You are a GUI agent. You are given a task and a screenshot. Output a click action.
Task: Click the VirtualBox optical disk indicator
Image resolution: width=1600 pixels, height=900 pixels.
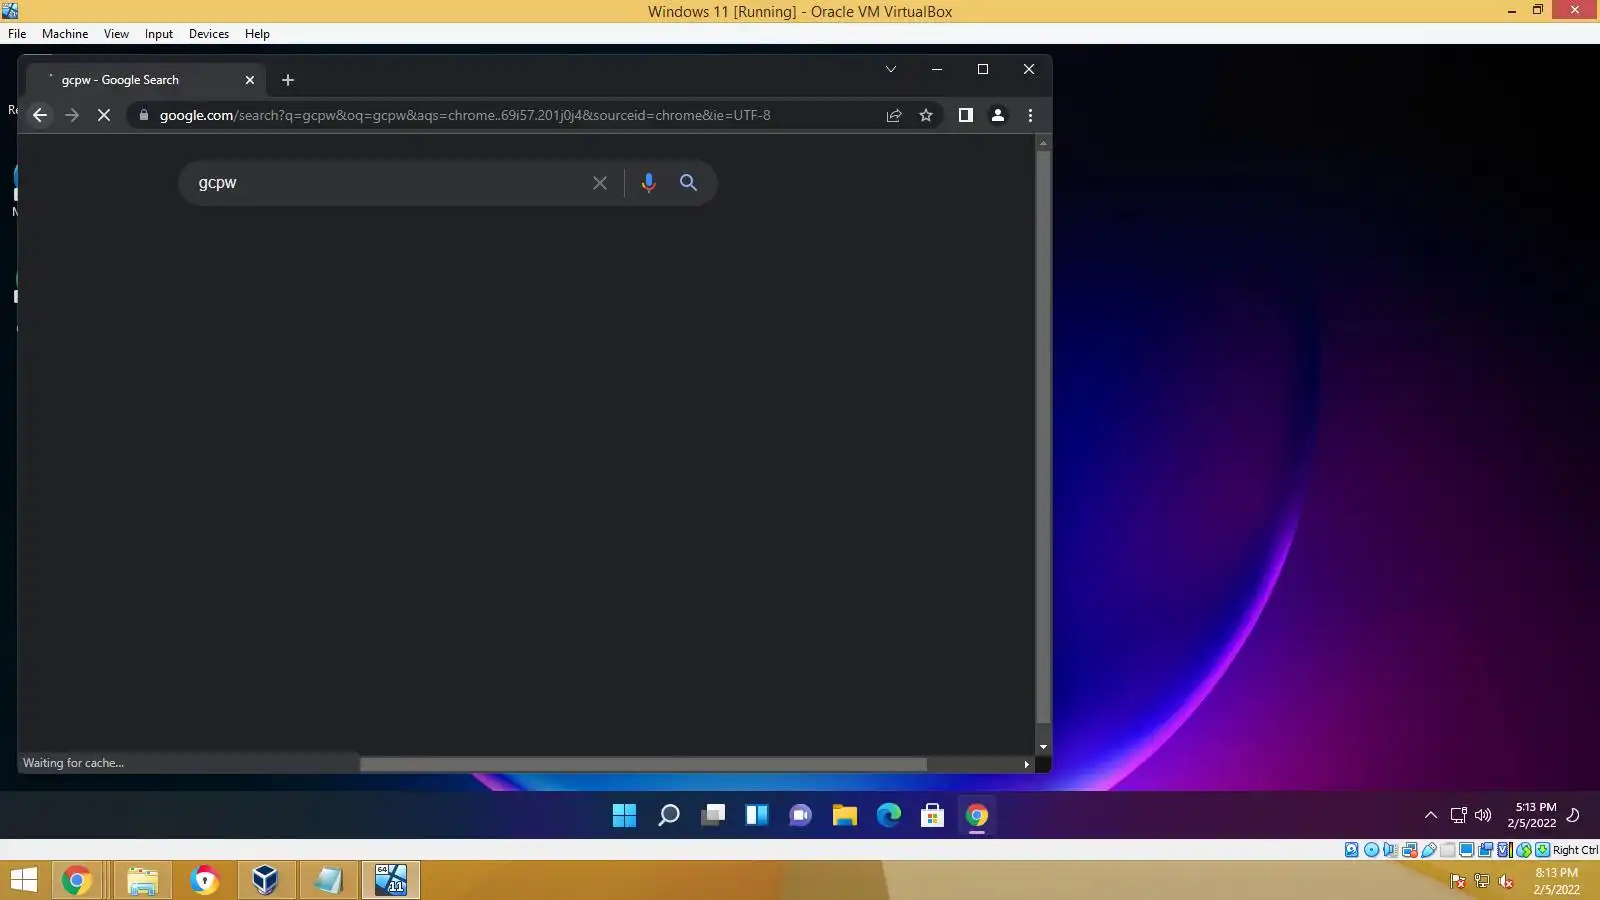point(1371,850)
